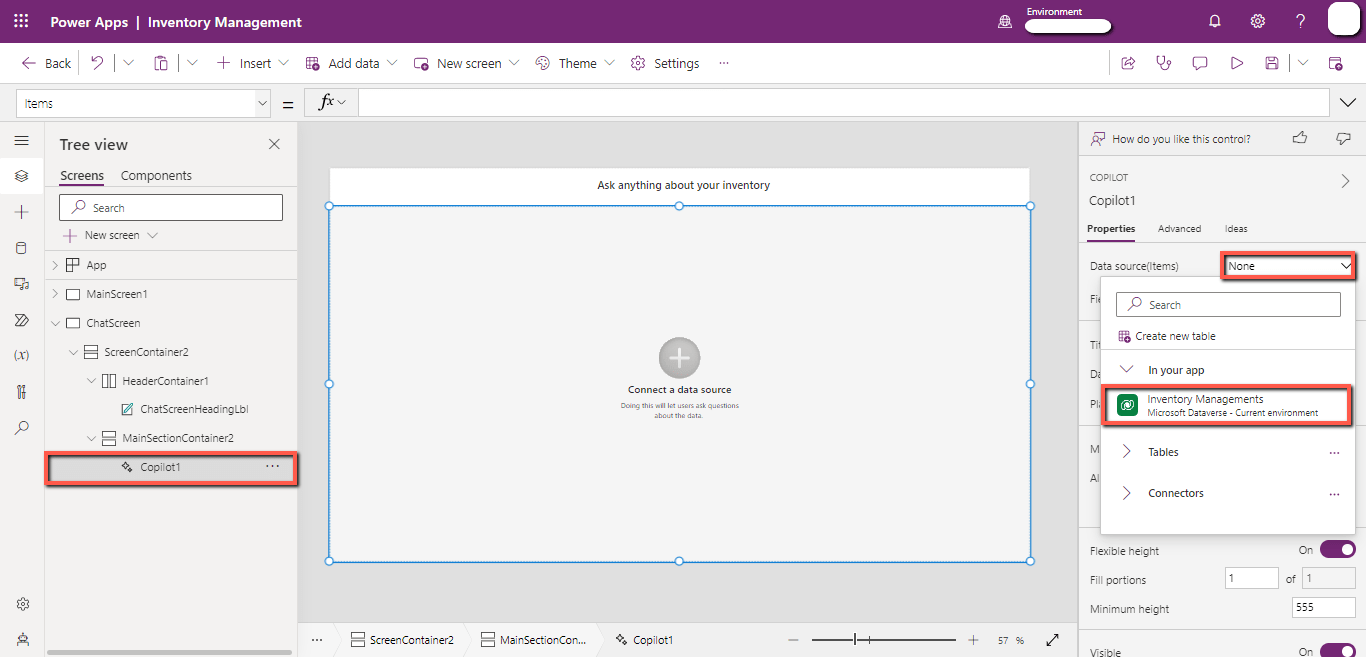This screenshot has height=657, width=1366.
Task: Open the App checker stethoscope icon
Action: point(1163,63)
